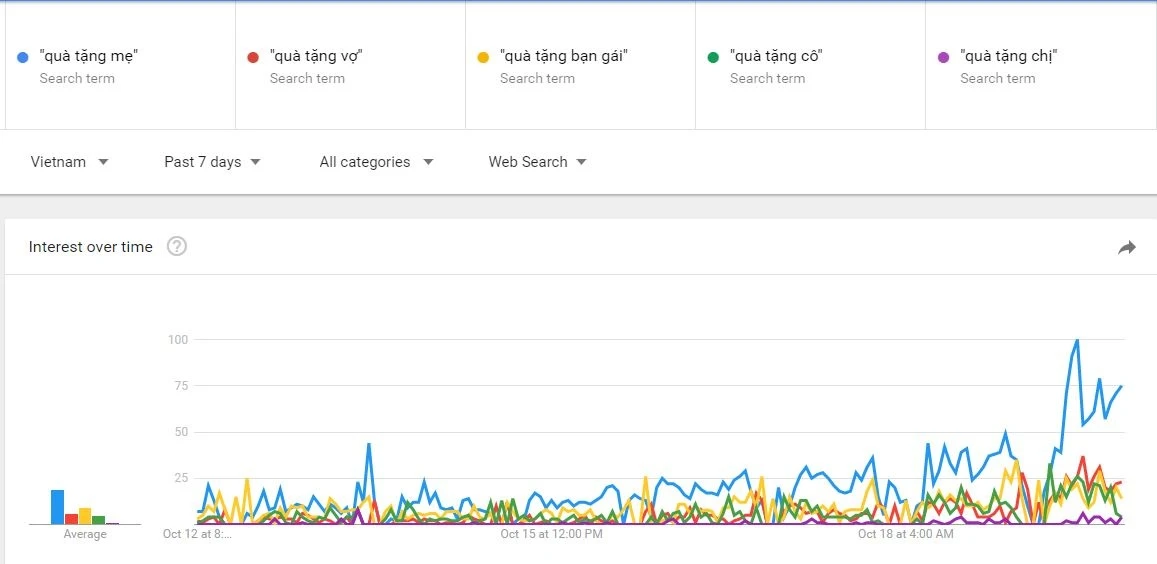Click the yellow dot for "quà tặng bạn gái"
The image size is (1157, 564).
pyautogui.click(x=483, y=57)
